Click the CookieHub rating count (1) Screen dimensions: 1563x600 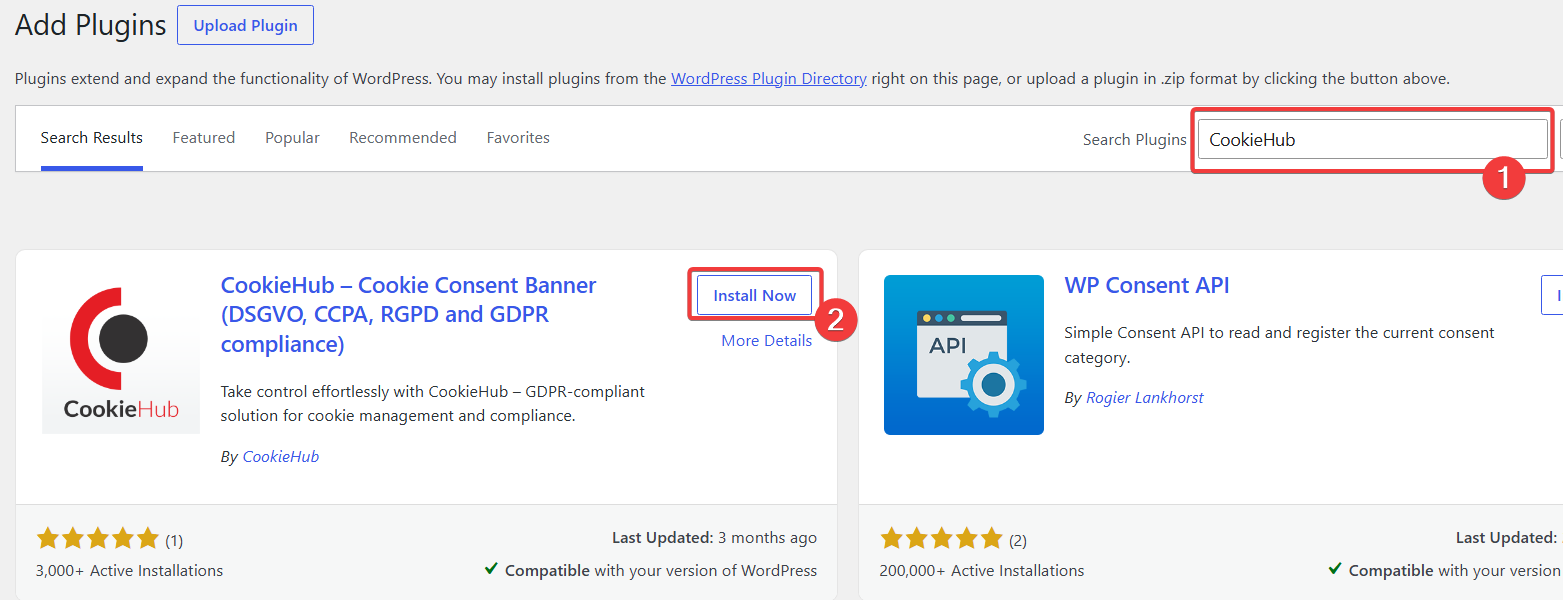[x=174, y=540]
